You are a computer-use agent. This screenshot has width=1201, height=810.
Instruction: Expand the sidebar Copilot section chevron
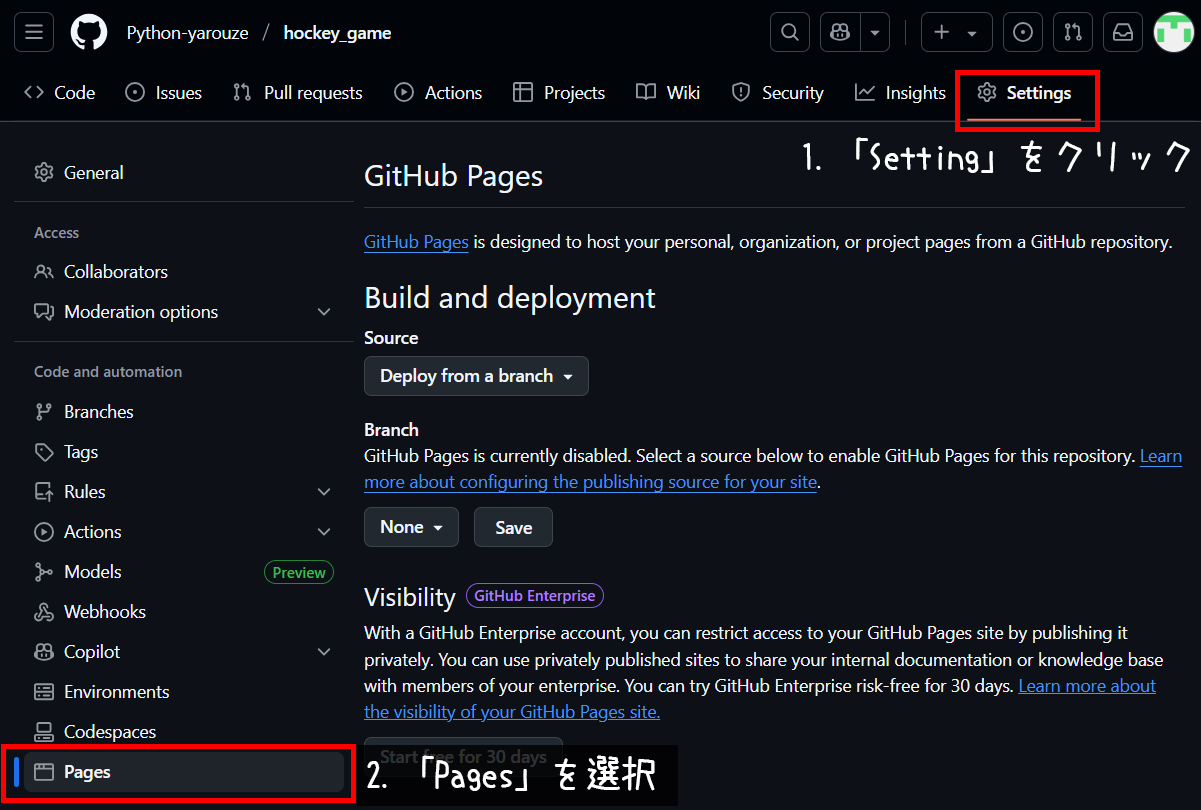point(324,652)
